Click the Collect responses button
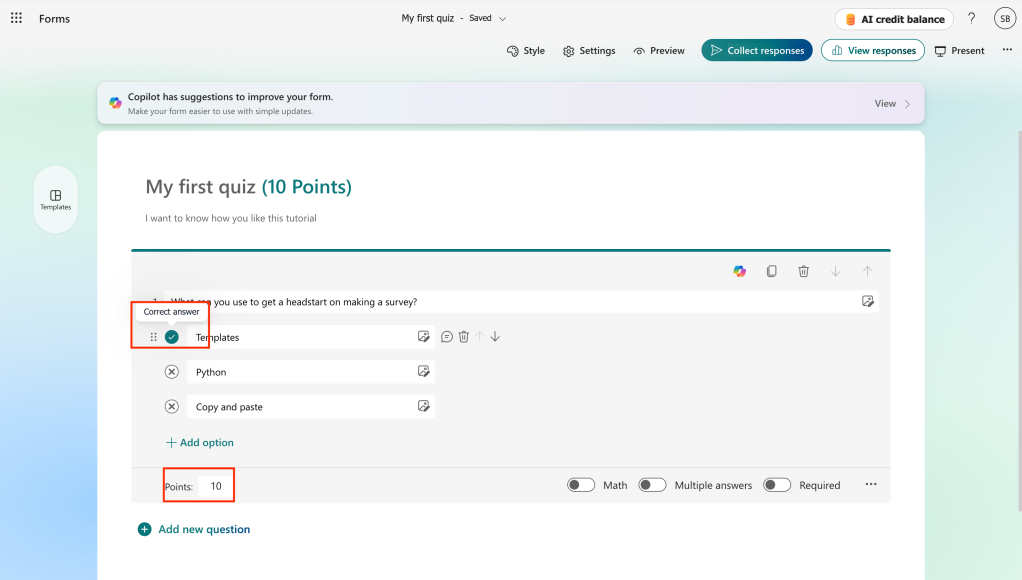 757,49
